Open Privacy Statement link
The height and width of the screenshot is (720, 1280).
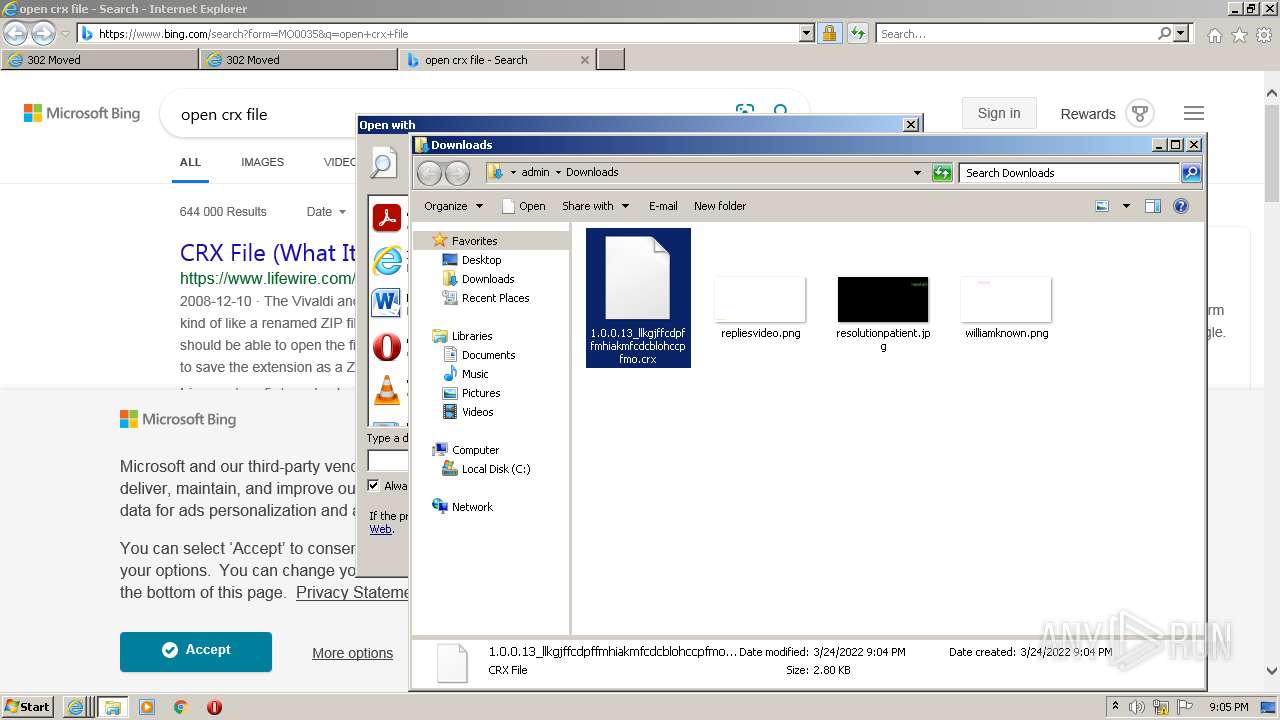pyautogui.click(x=352, y=593)
